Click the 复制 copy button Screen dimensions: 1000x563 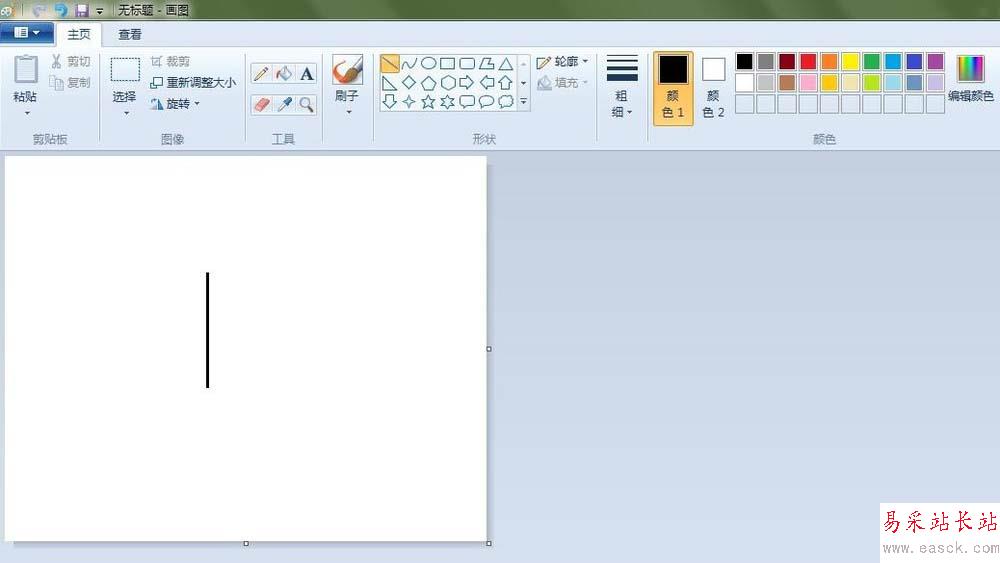70,82
